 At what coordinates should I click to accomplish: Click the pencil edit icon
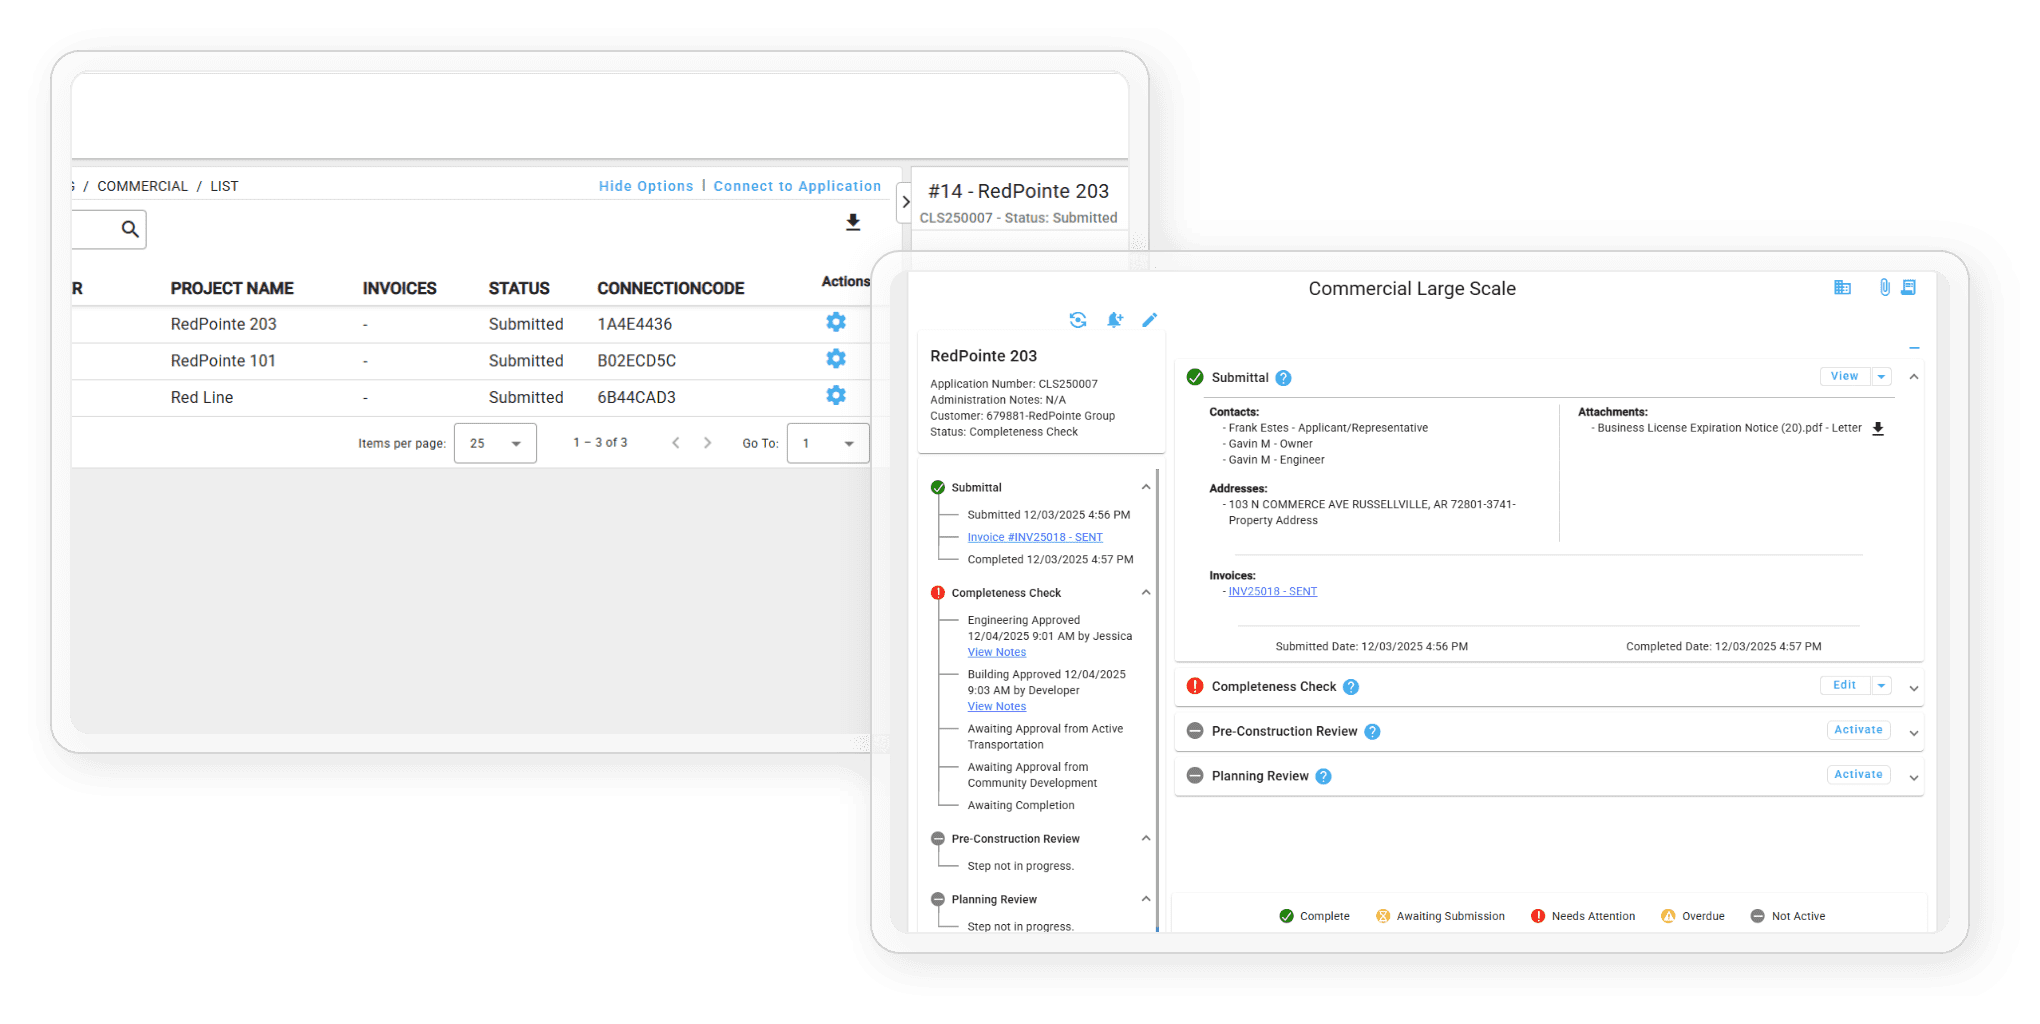coord(1149,320)
